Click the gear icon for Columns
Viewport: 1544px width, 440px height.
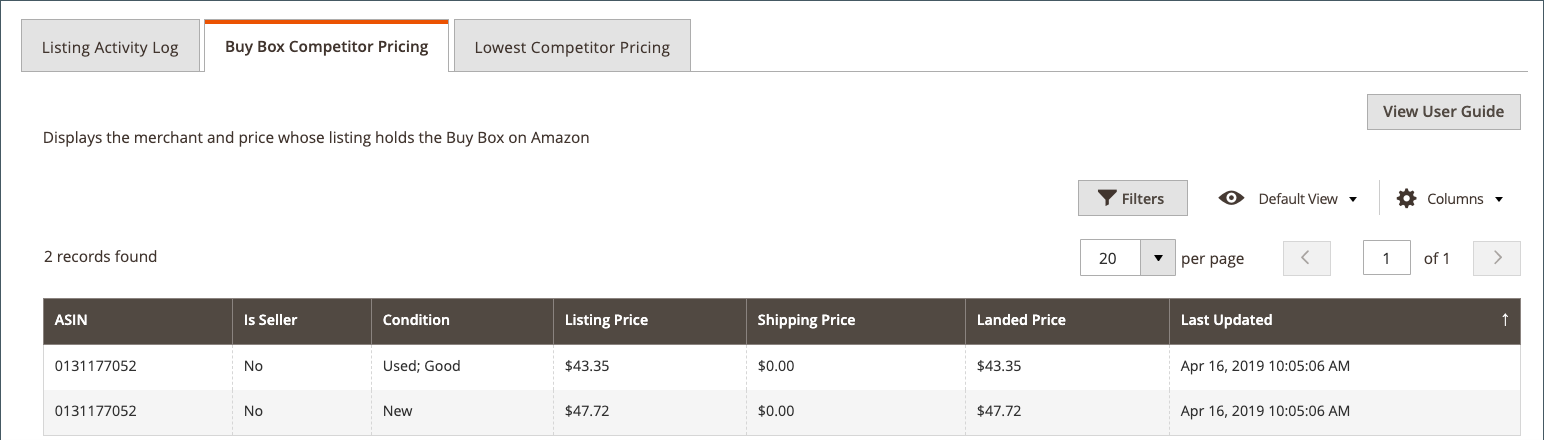[x=1406, y=198]
